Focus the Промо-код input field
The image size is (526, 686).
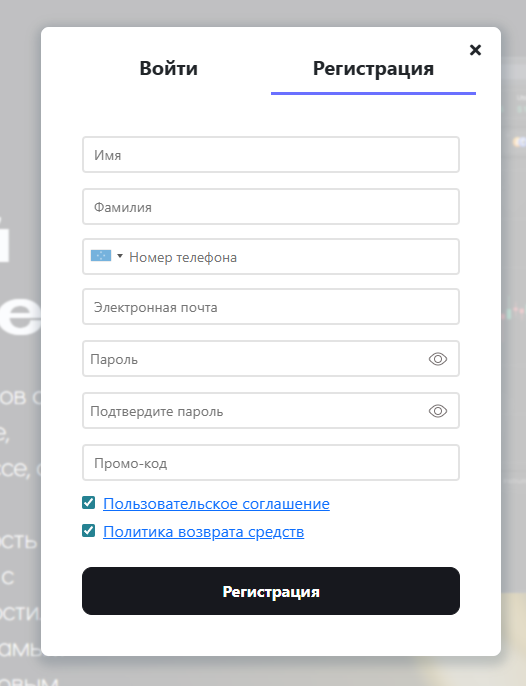coord(271,463)
